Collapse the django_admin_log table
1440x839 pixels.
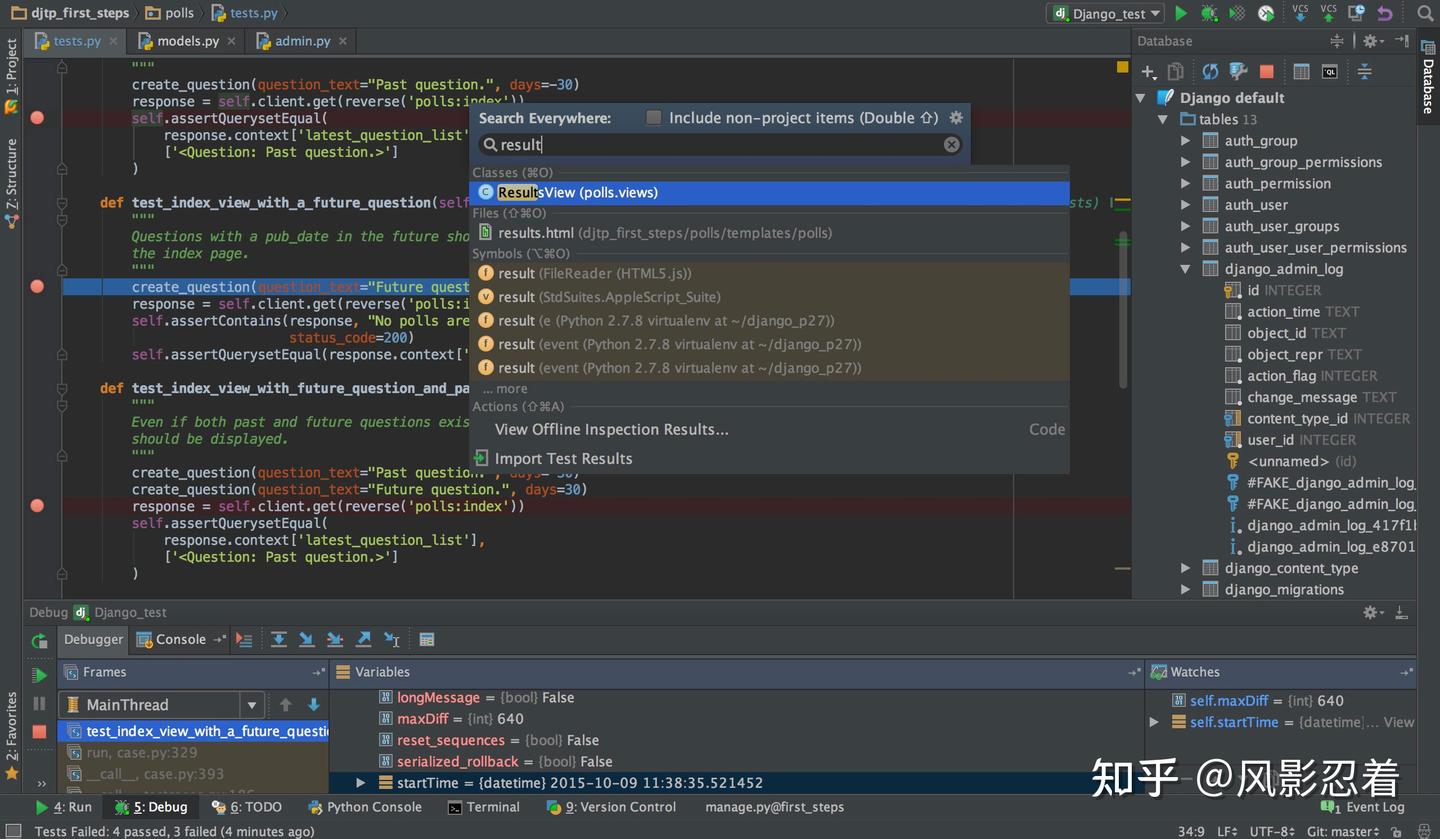[x=1185, y=268]
